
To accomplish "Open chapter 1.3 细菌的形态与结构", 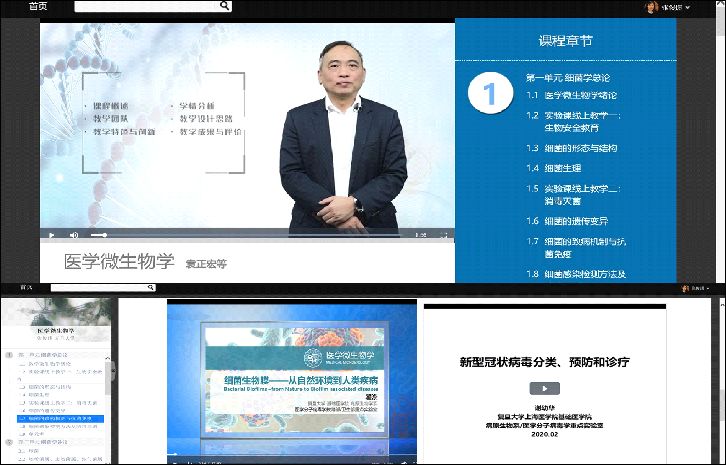I will point(571,148).
